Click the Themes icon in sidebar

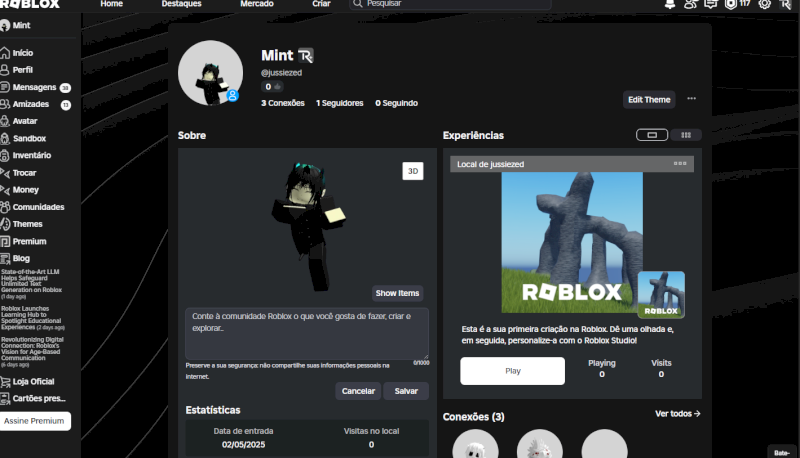(5, 224)
